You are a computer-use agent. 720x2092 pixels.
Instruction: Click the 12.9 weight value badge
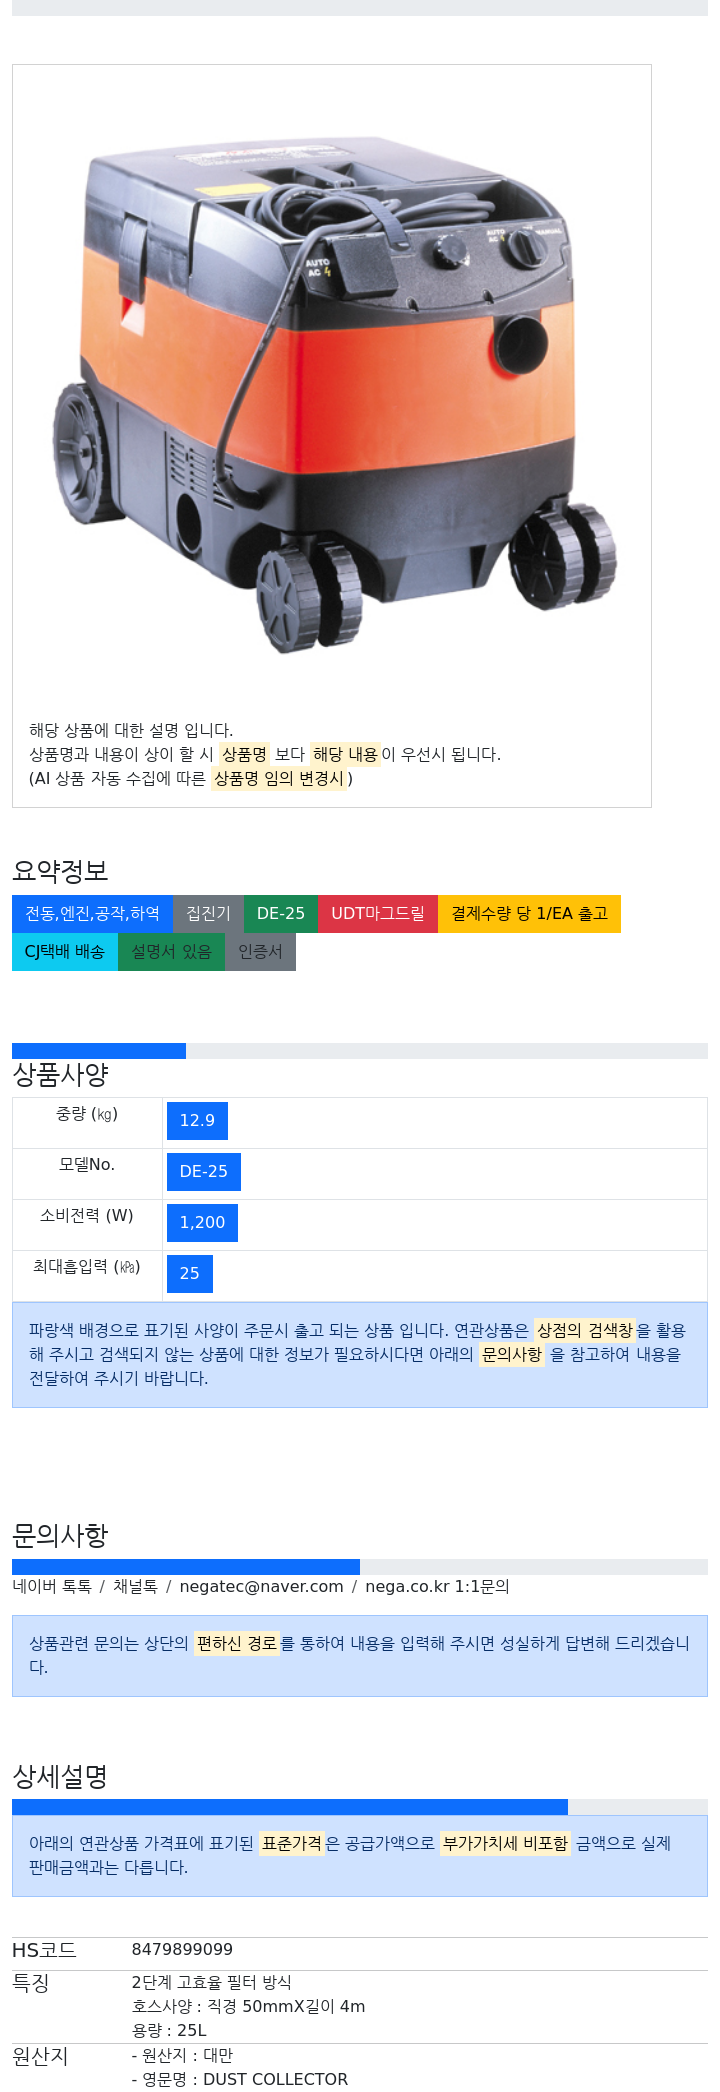pyautogui.click(x=197, y=1121)
